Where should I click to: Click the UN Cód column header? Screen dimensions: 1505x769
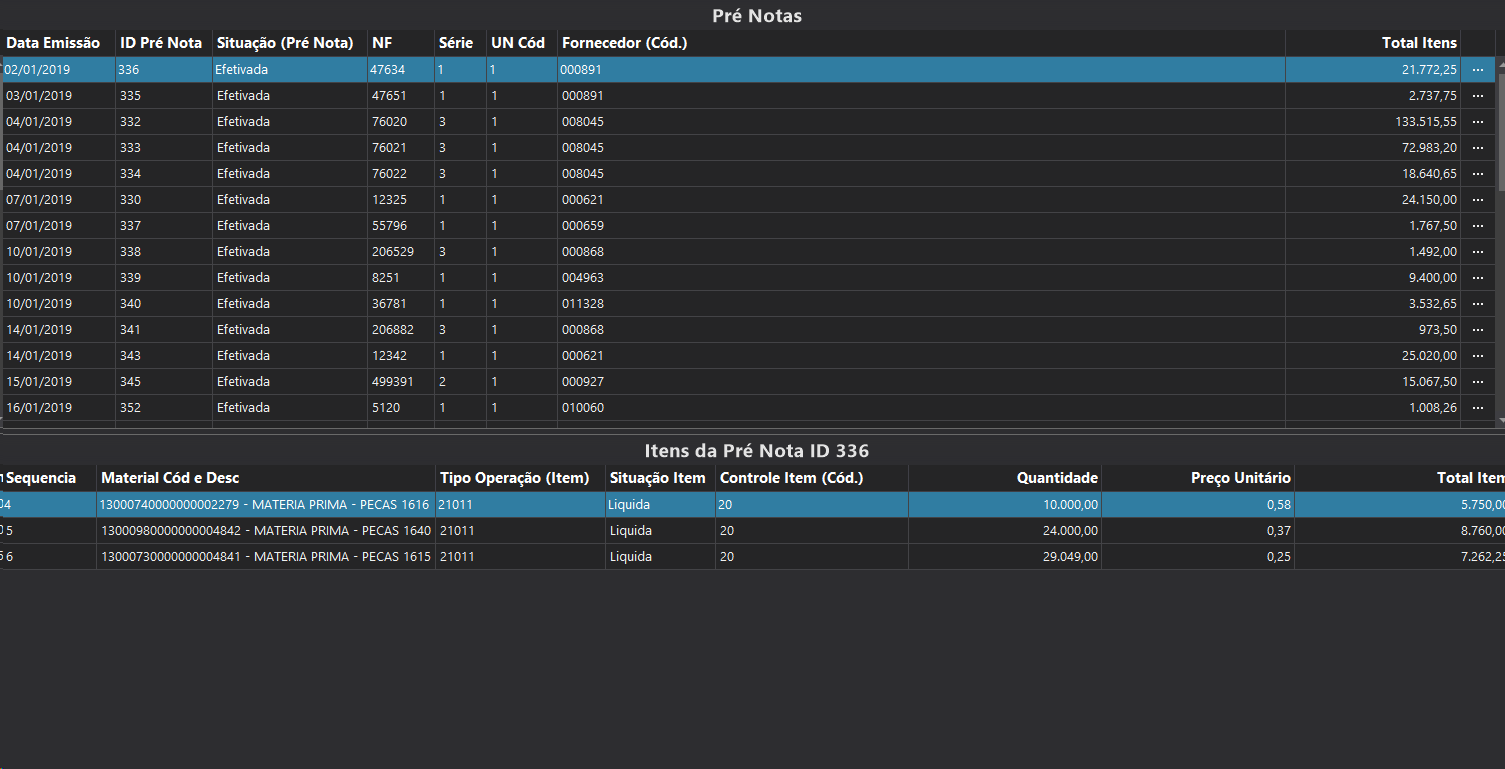tap(522, 43)
